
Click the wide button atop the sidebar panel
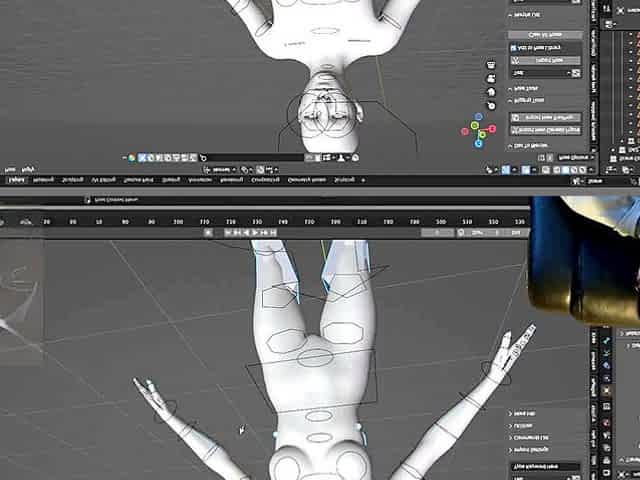click(x=545, y=34)
